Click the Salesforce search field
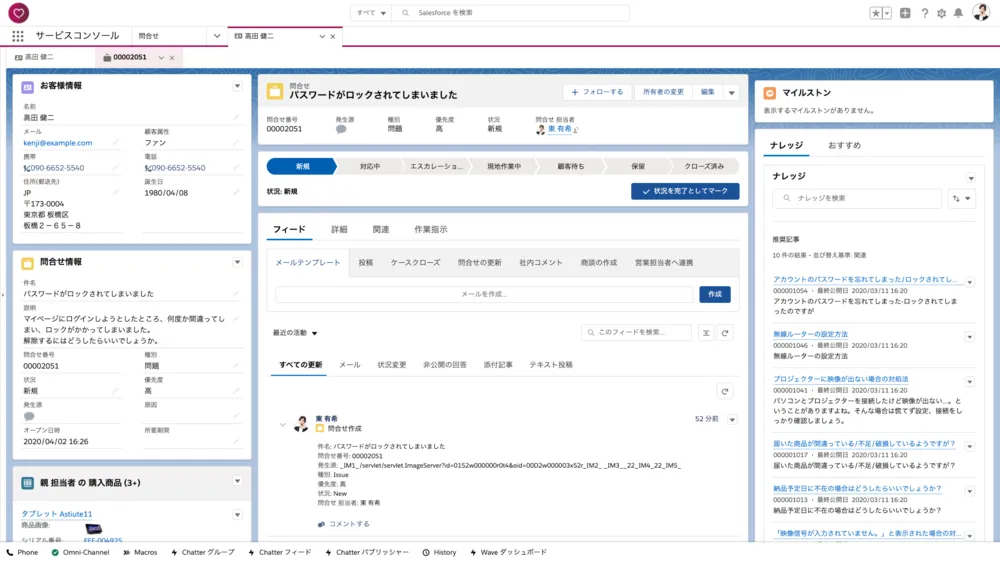Viewport: 1000px width, 563px height. click(512, 13)
